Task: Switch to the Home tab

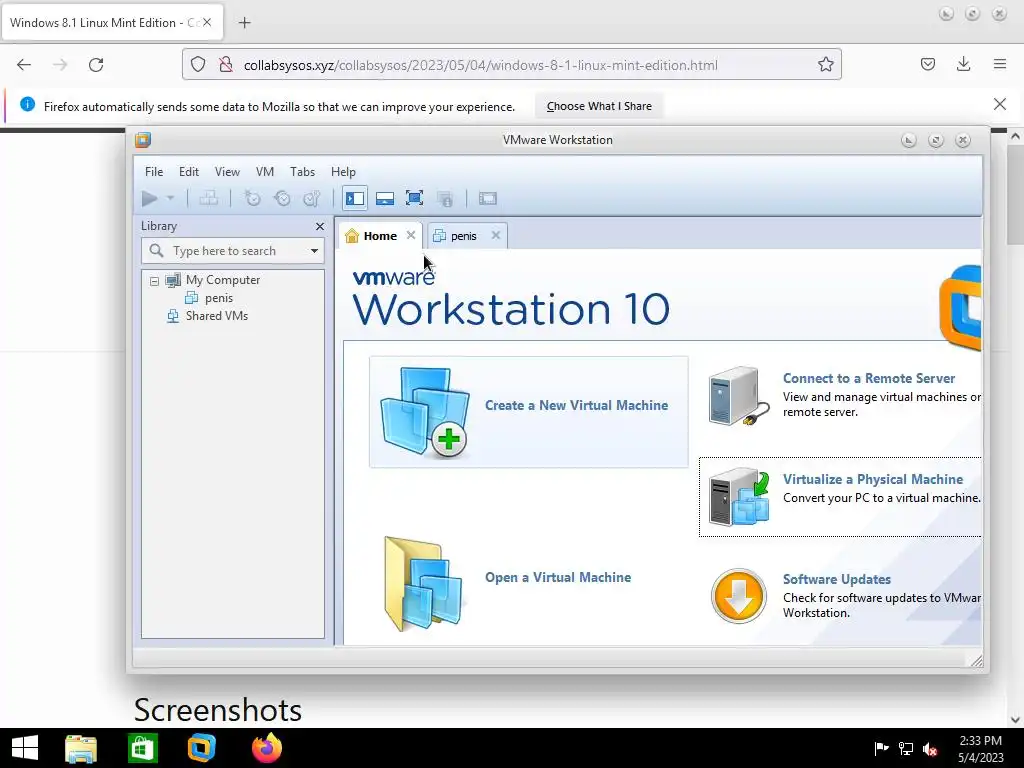Action: (380, 236)
